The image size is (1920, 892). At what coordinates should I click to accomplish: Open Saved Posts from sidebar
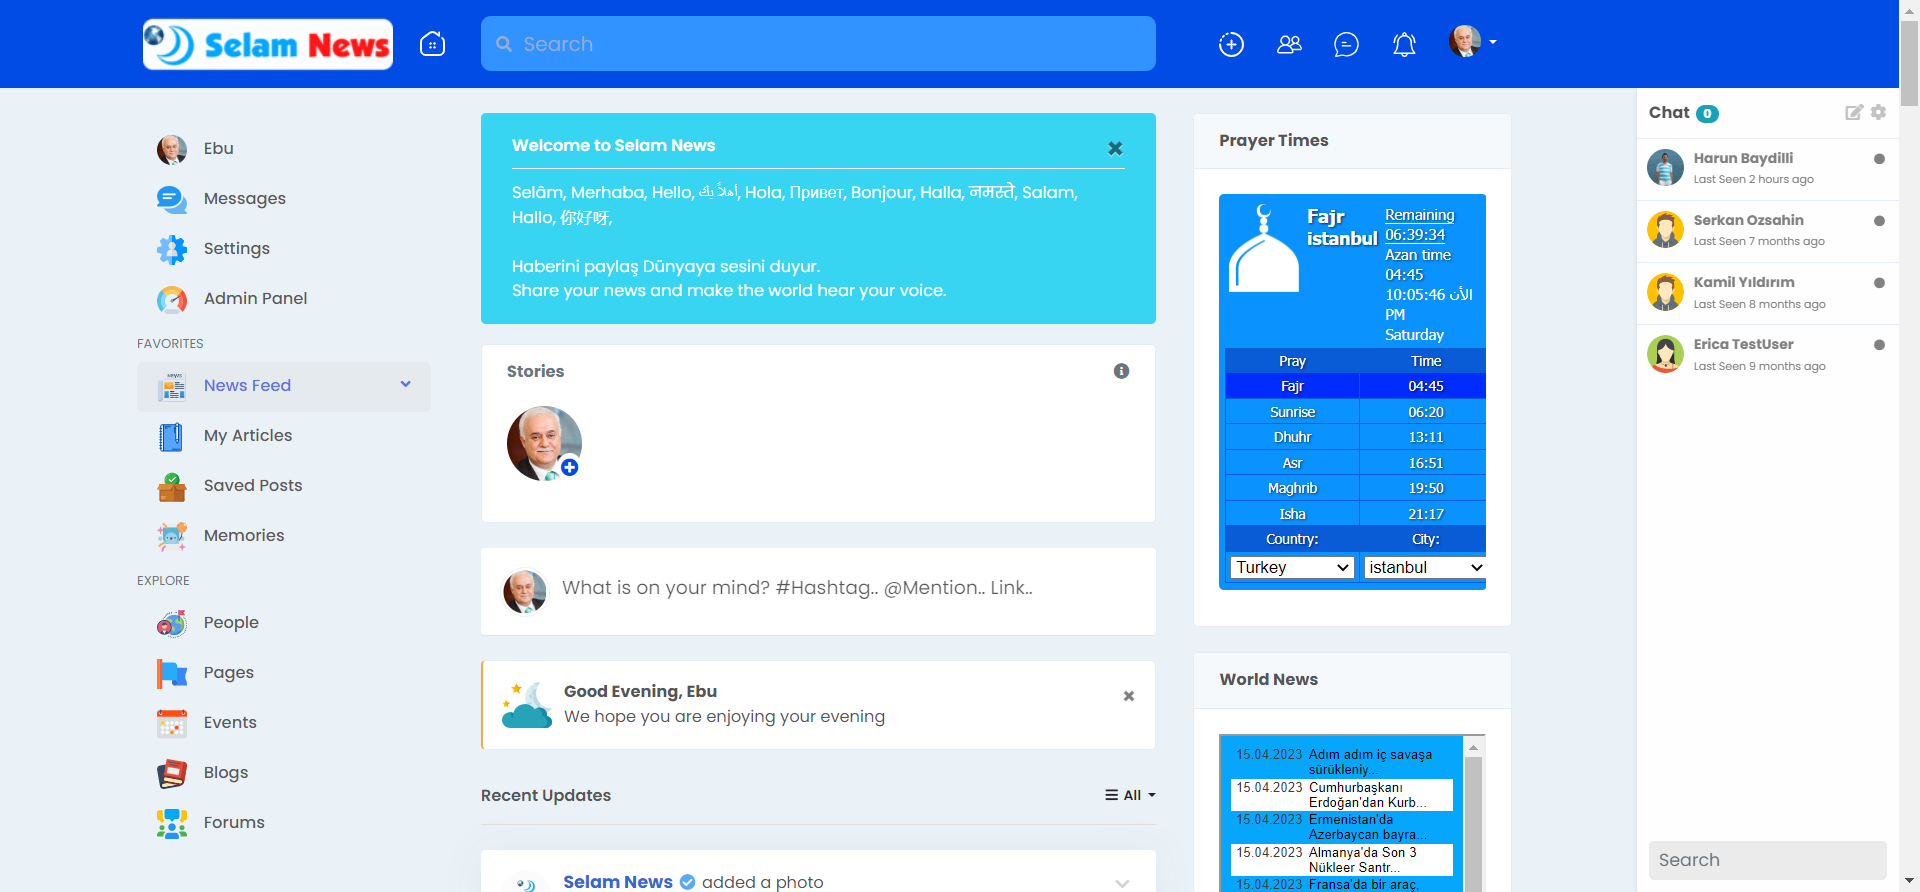252,485
